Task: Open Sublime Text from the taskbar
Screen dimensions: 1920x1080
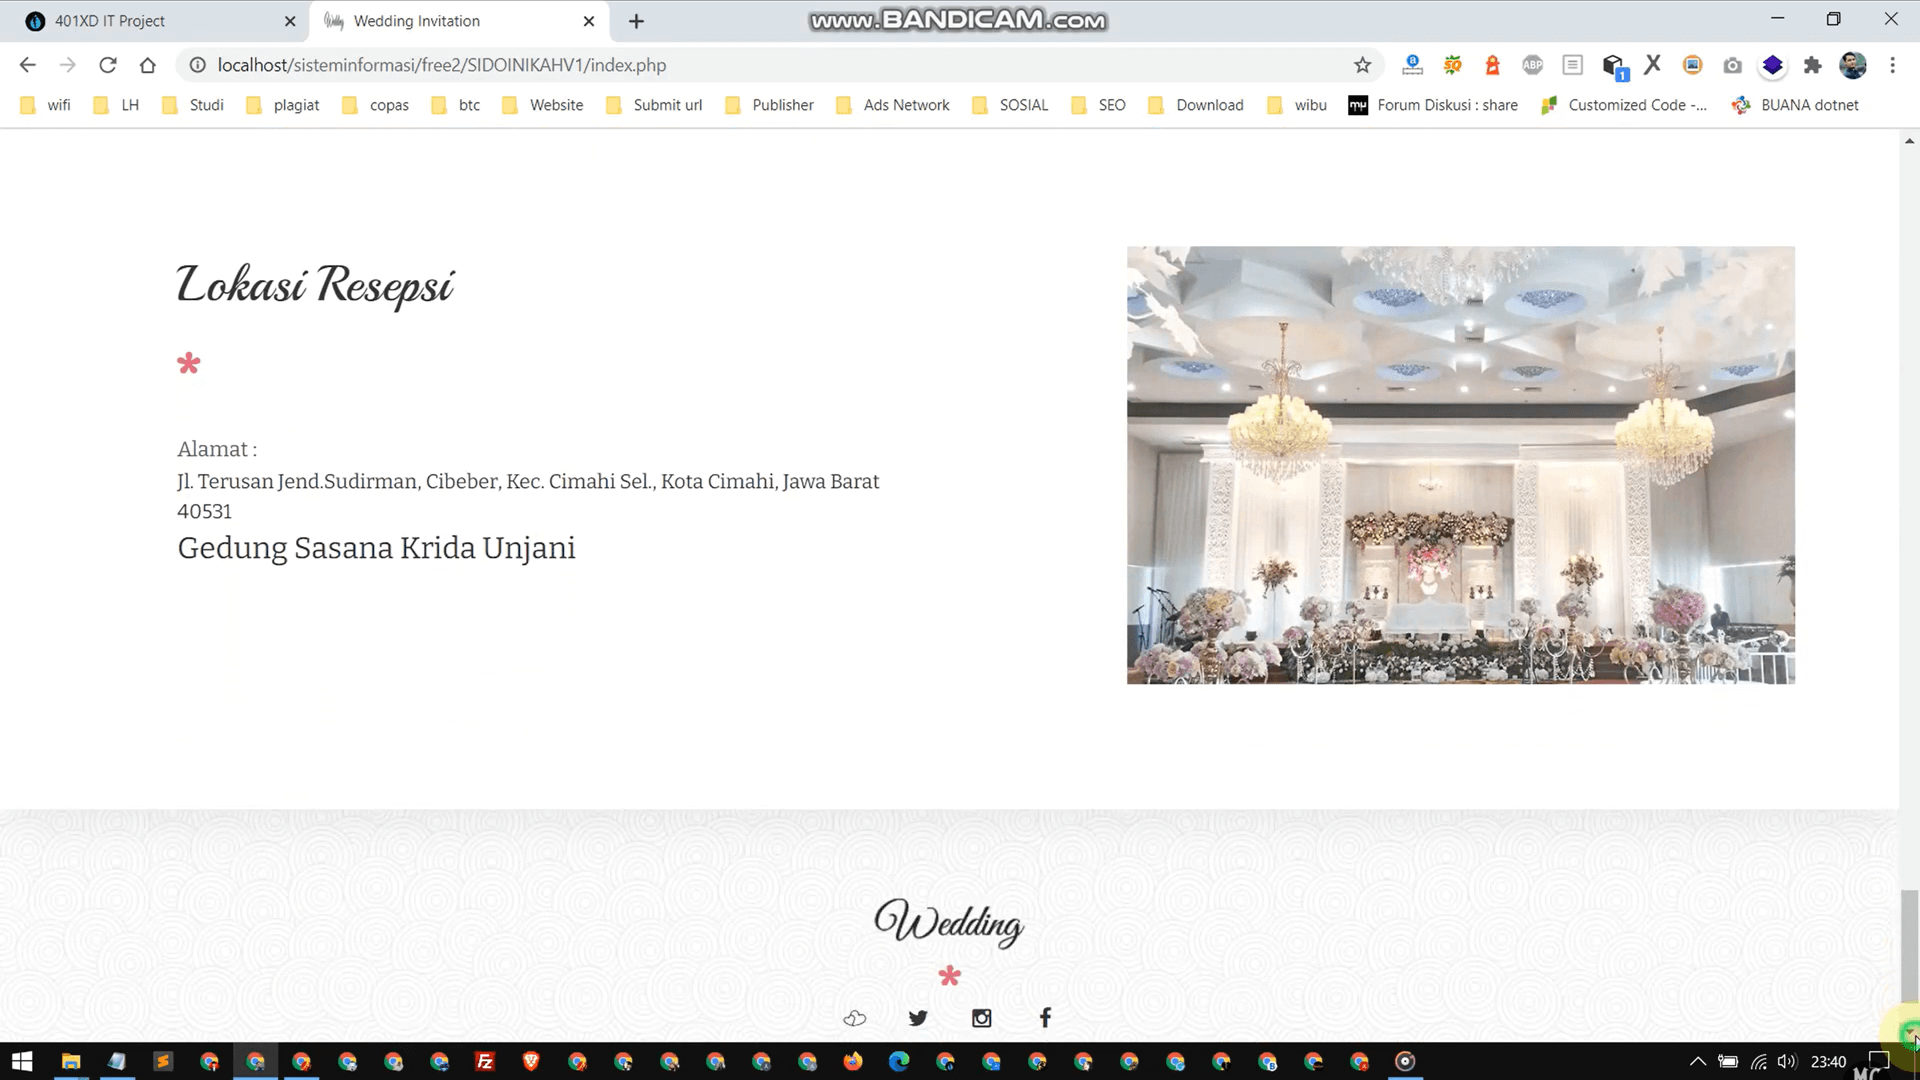Action: coord(163,1061)
